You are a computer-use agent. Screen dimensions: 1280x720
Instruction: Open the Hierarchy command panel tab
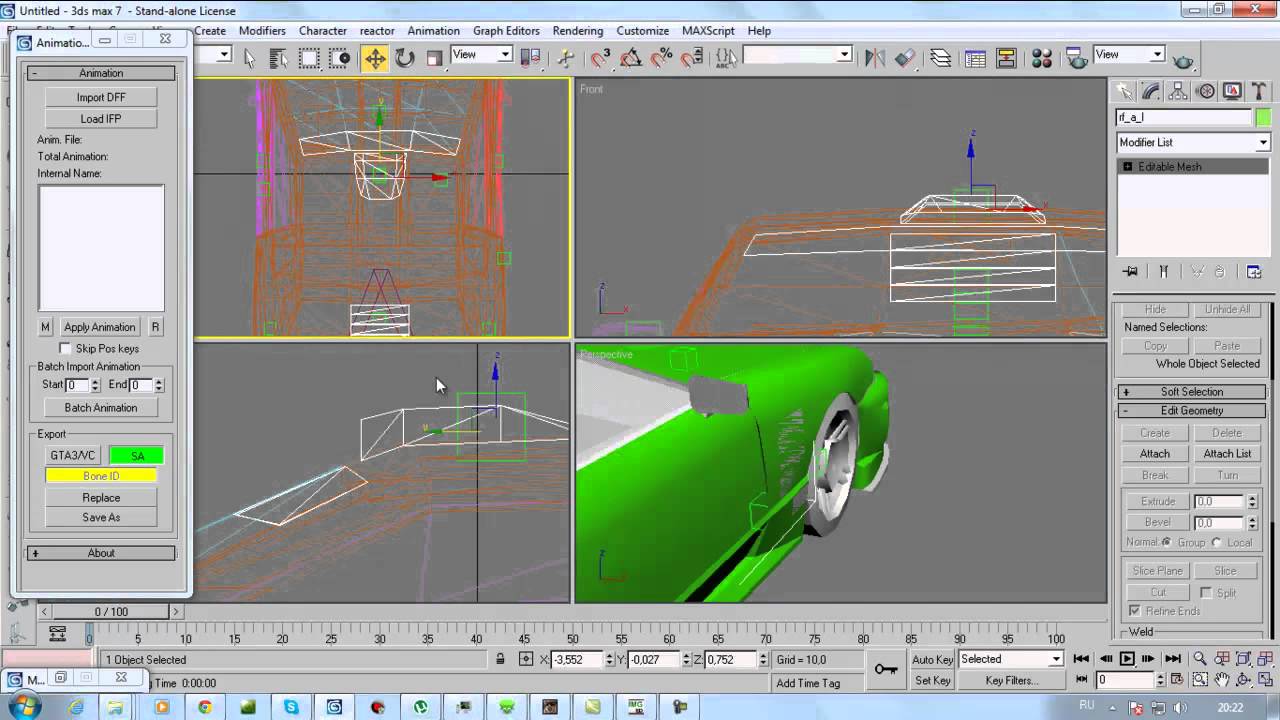1178,91
